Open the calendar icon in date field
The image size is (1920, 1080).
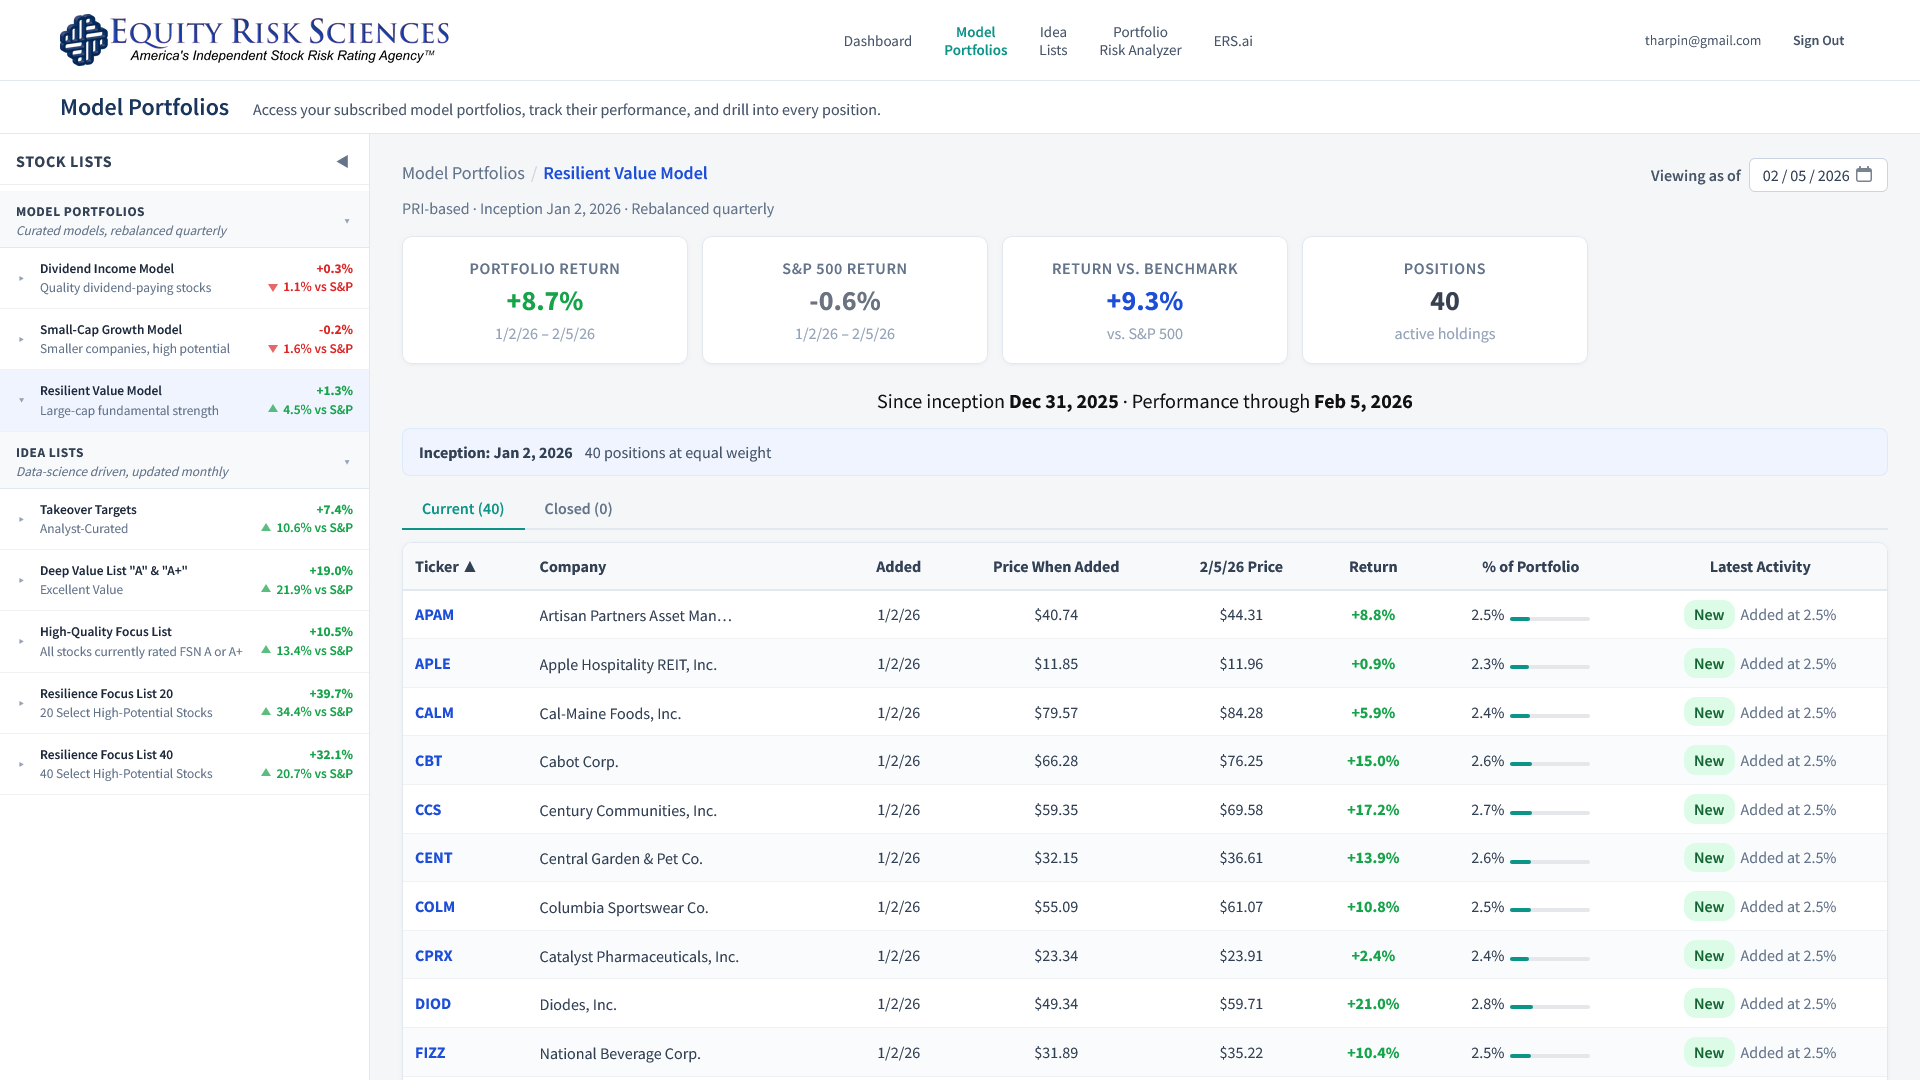[x=1864, y=175]
